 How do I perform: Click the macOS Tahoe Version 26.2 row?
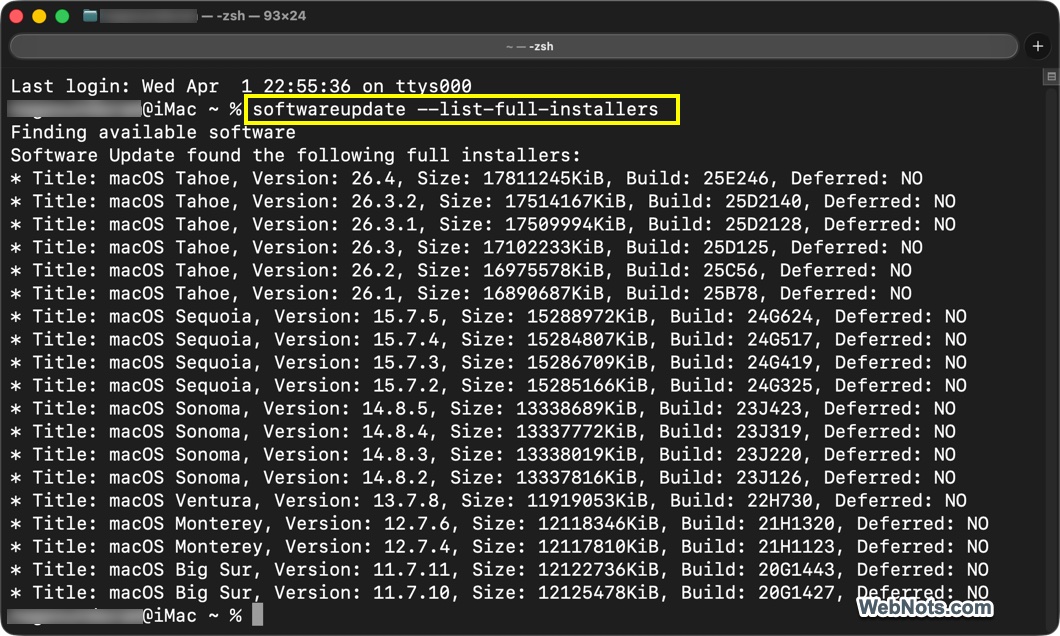pyautogui.click(x=461, y=270)
